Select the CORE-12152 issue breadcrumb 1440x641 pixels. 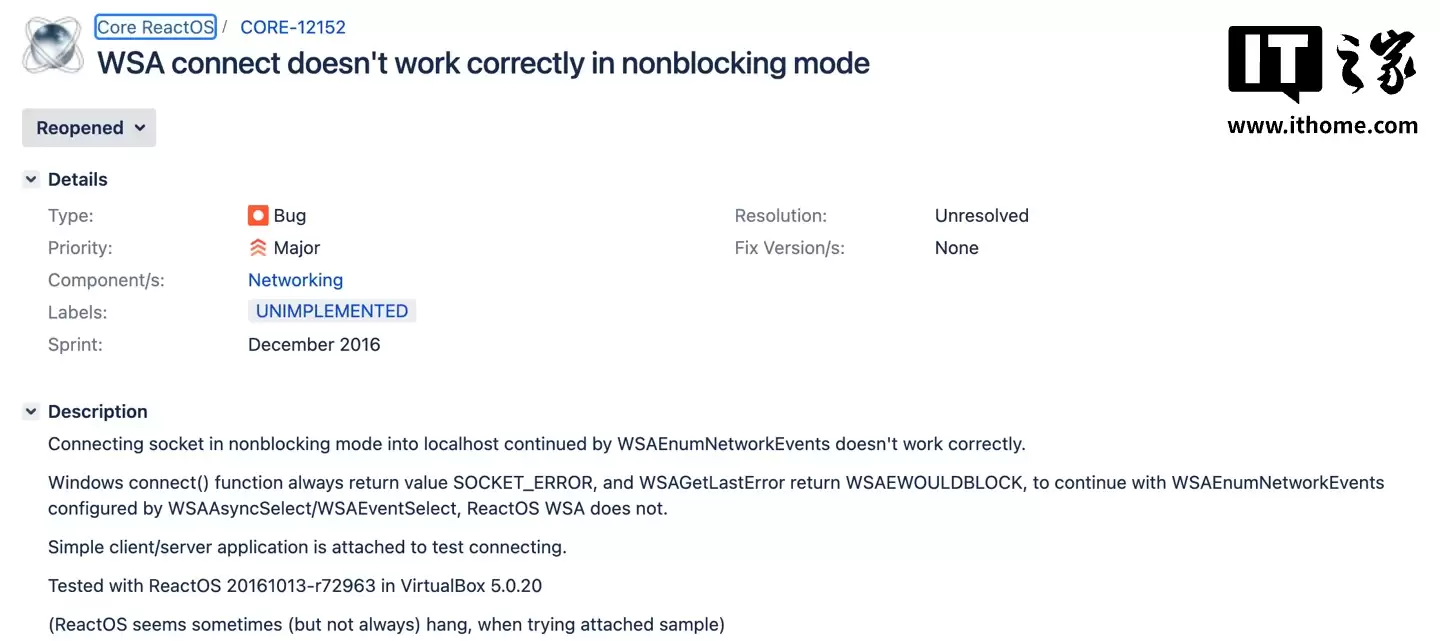click(292, 26)
